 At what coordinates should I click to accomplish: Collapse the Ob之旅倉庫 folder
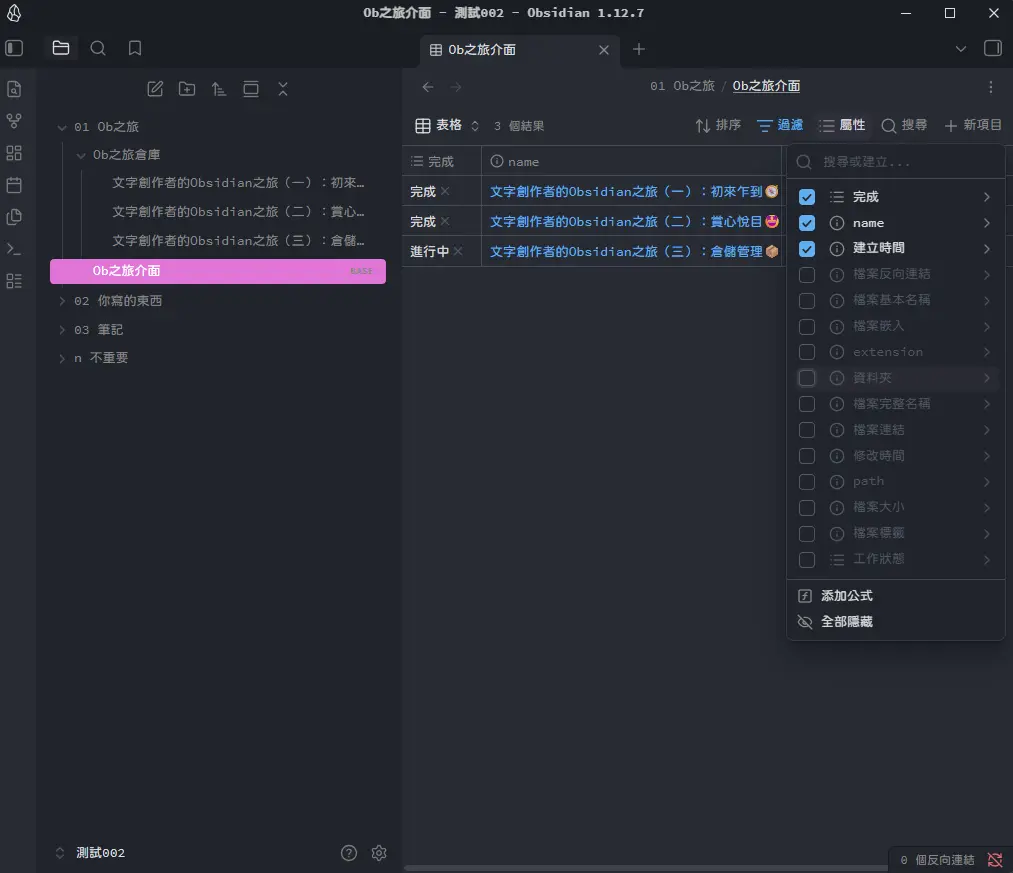click(82, 155)
